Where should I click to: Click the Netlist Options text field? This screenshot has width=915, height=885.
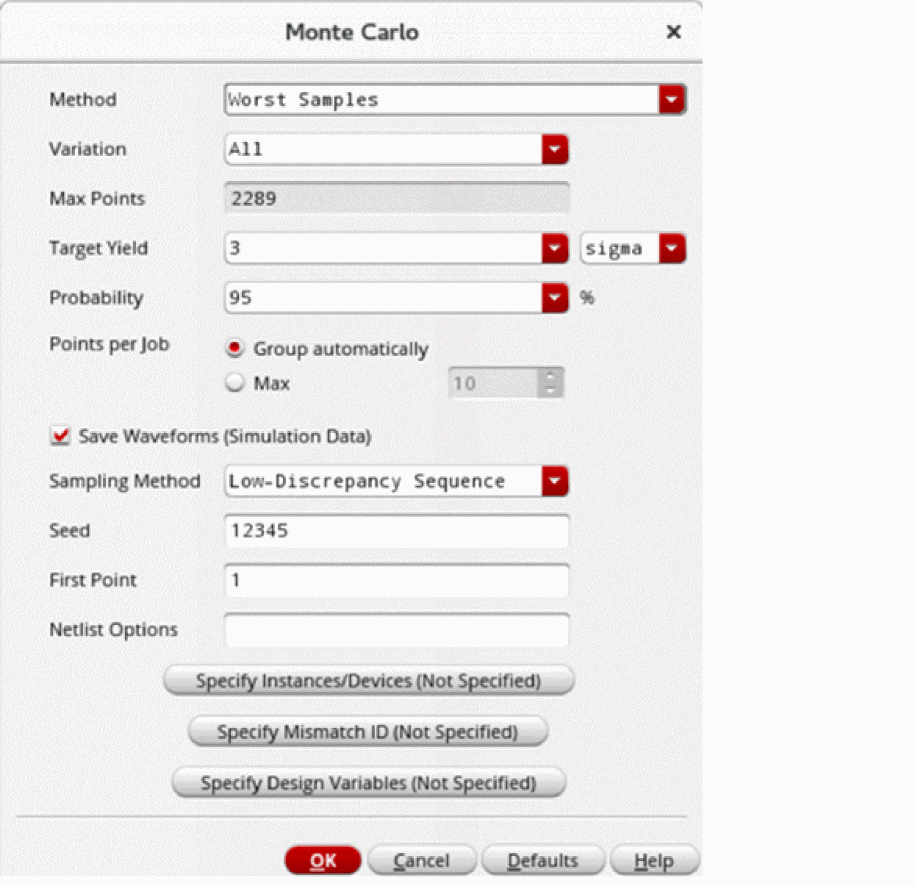[397, 631]
